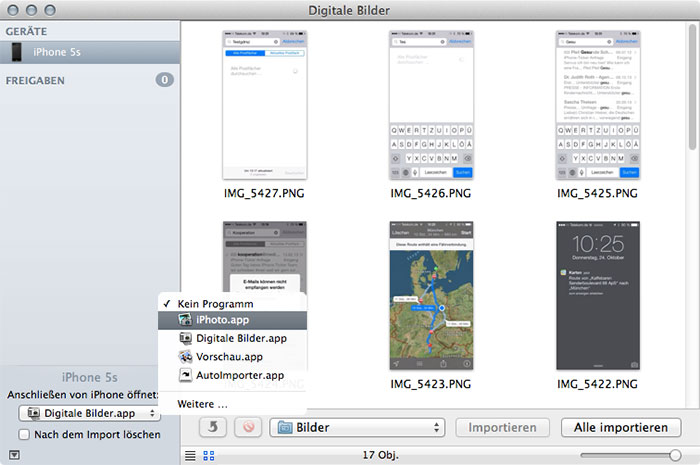Click the Importieren button
This screenshot has height=465, width=700.
point(502,428)
